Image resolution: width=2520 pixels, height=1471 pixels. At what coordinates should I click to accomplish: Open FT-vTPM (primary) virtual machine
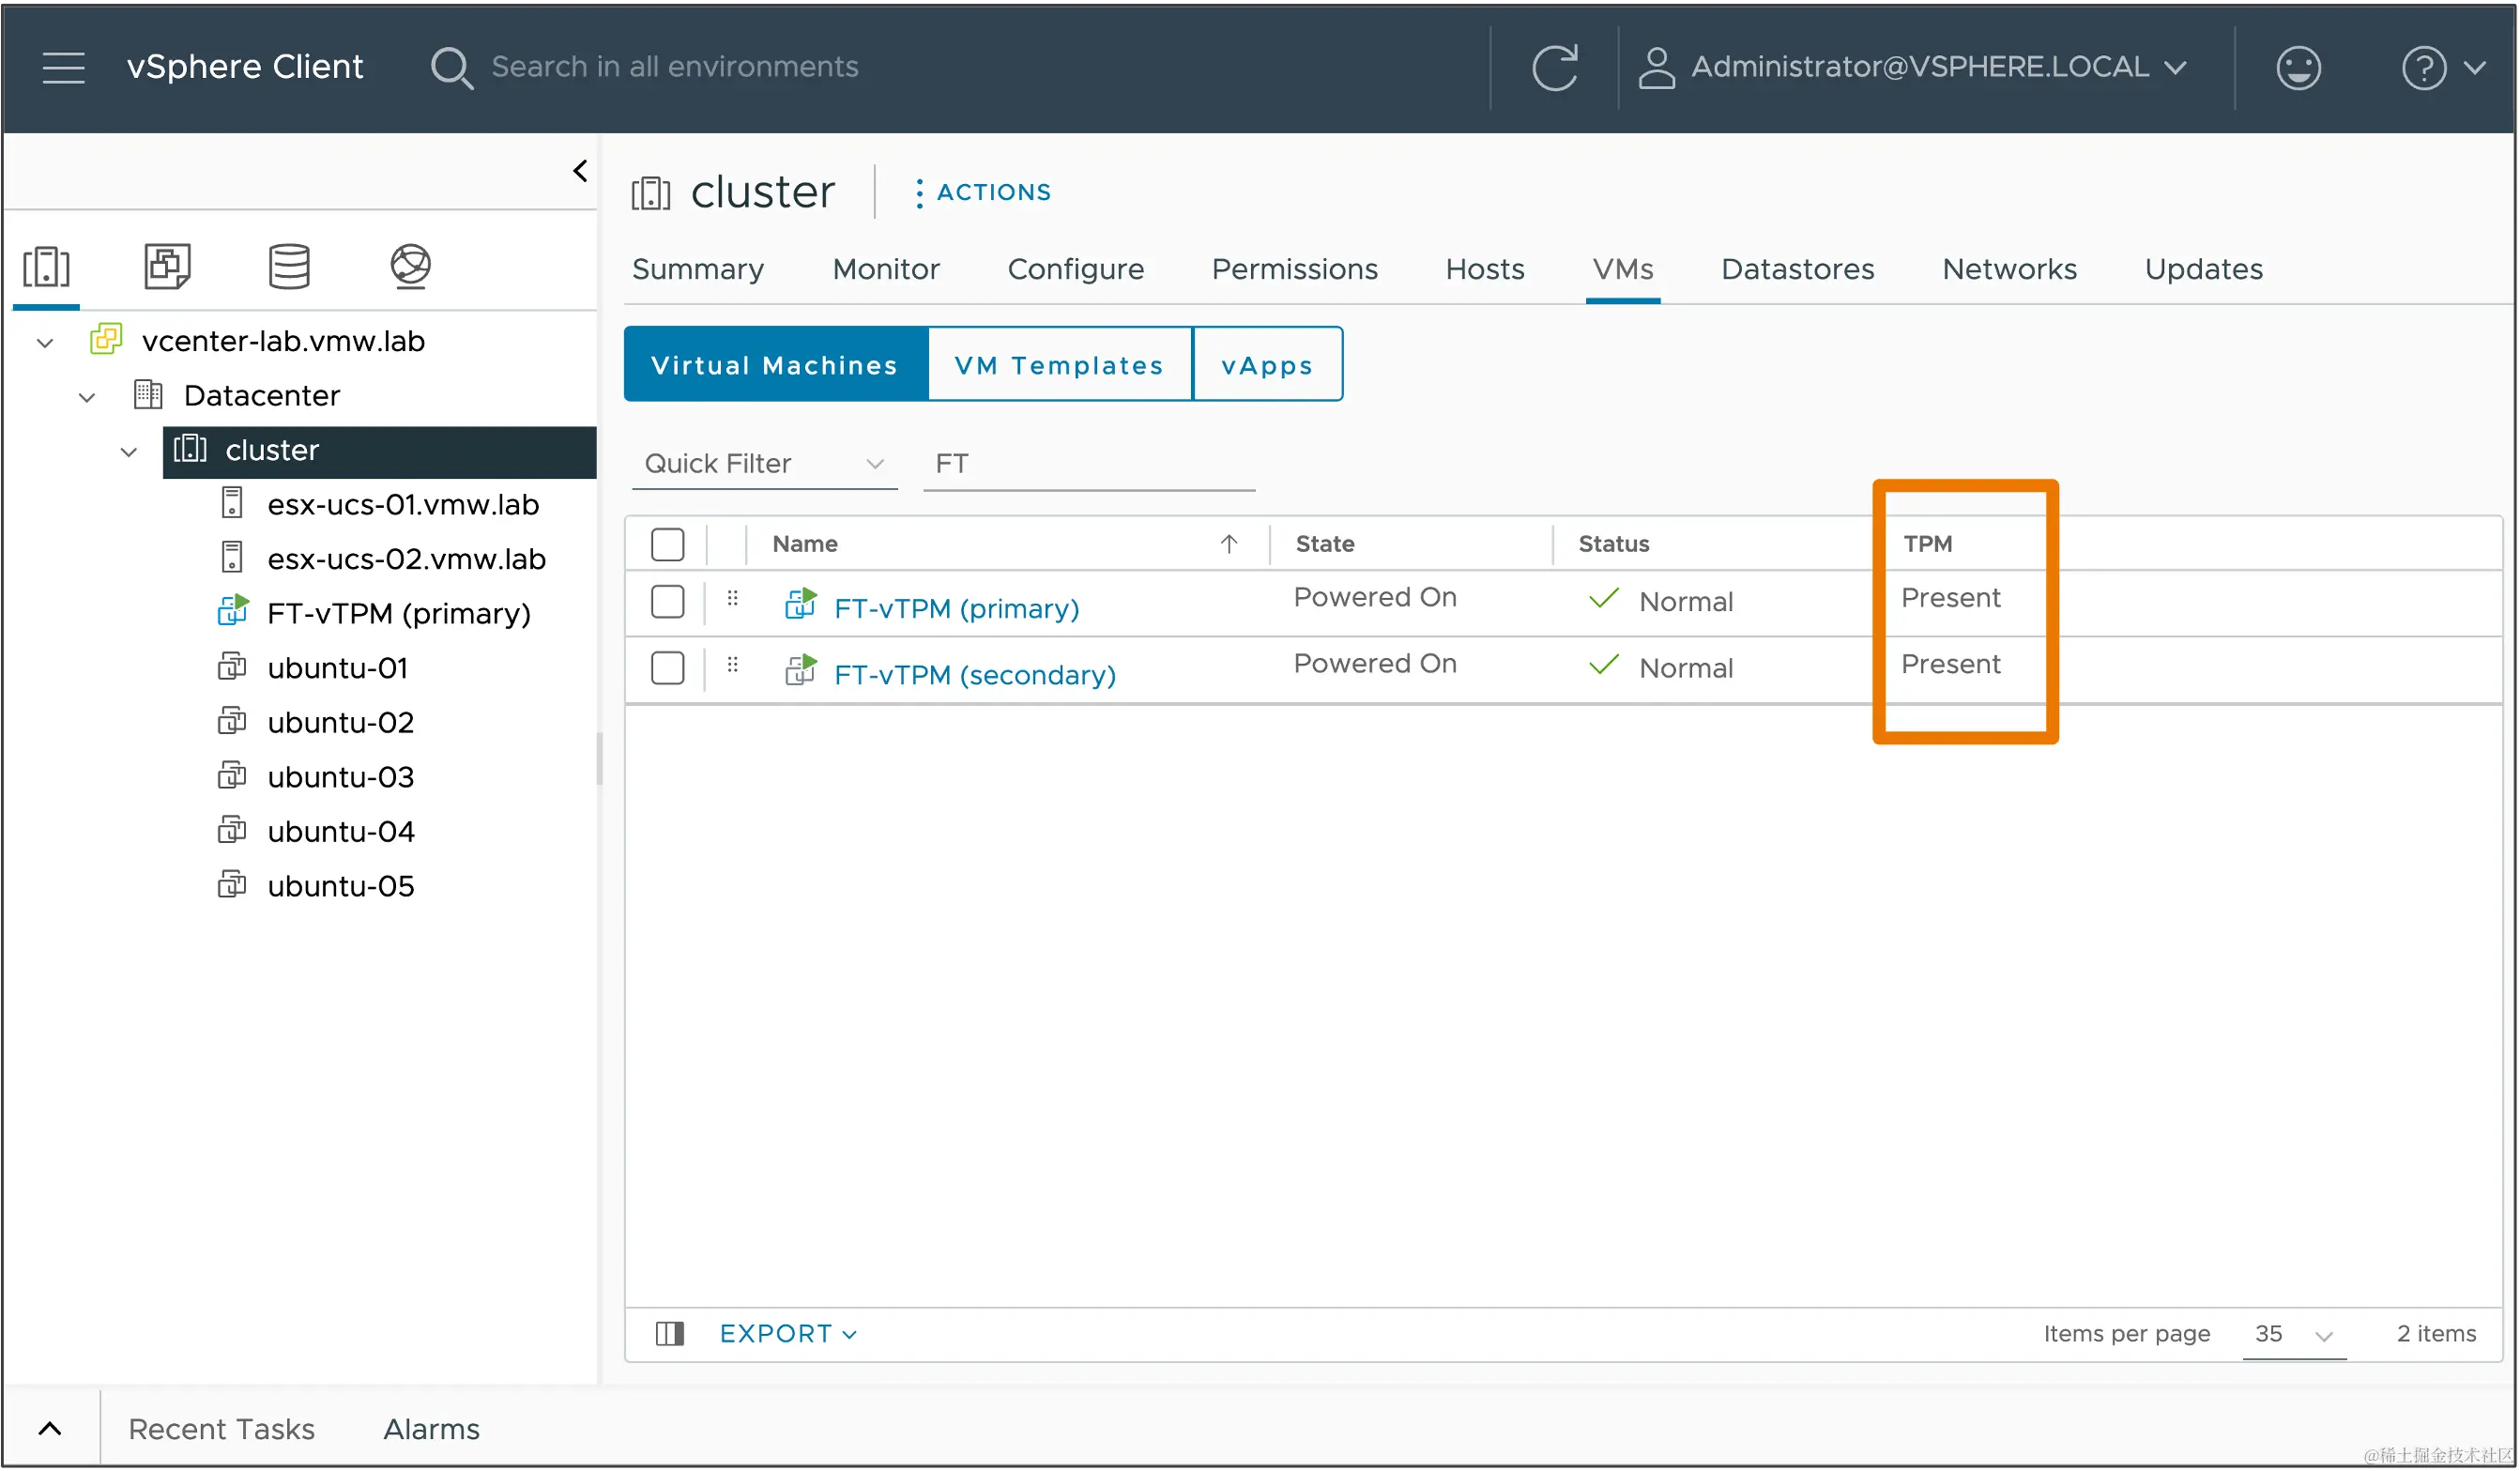tap(955, 607)
